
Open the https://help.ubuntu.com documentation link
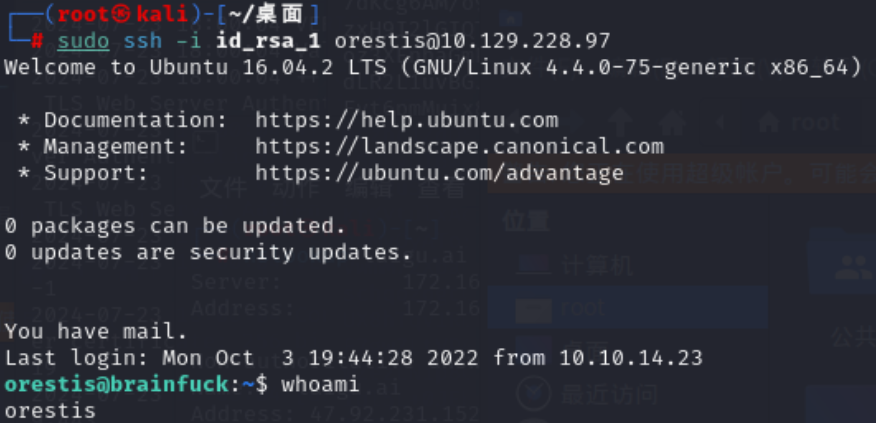407,120
